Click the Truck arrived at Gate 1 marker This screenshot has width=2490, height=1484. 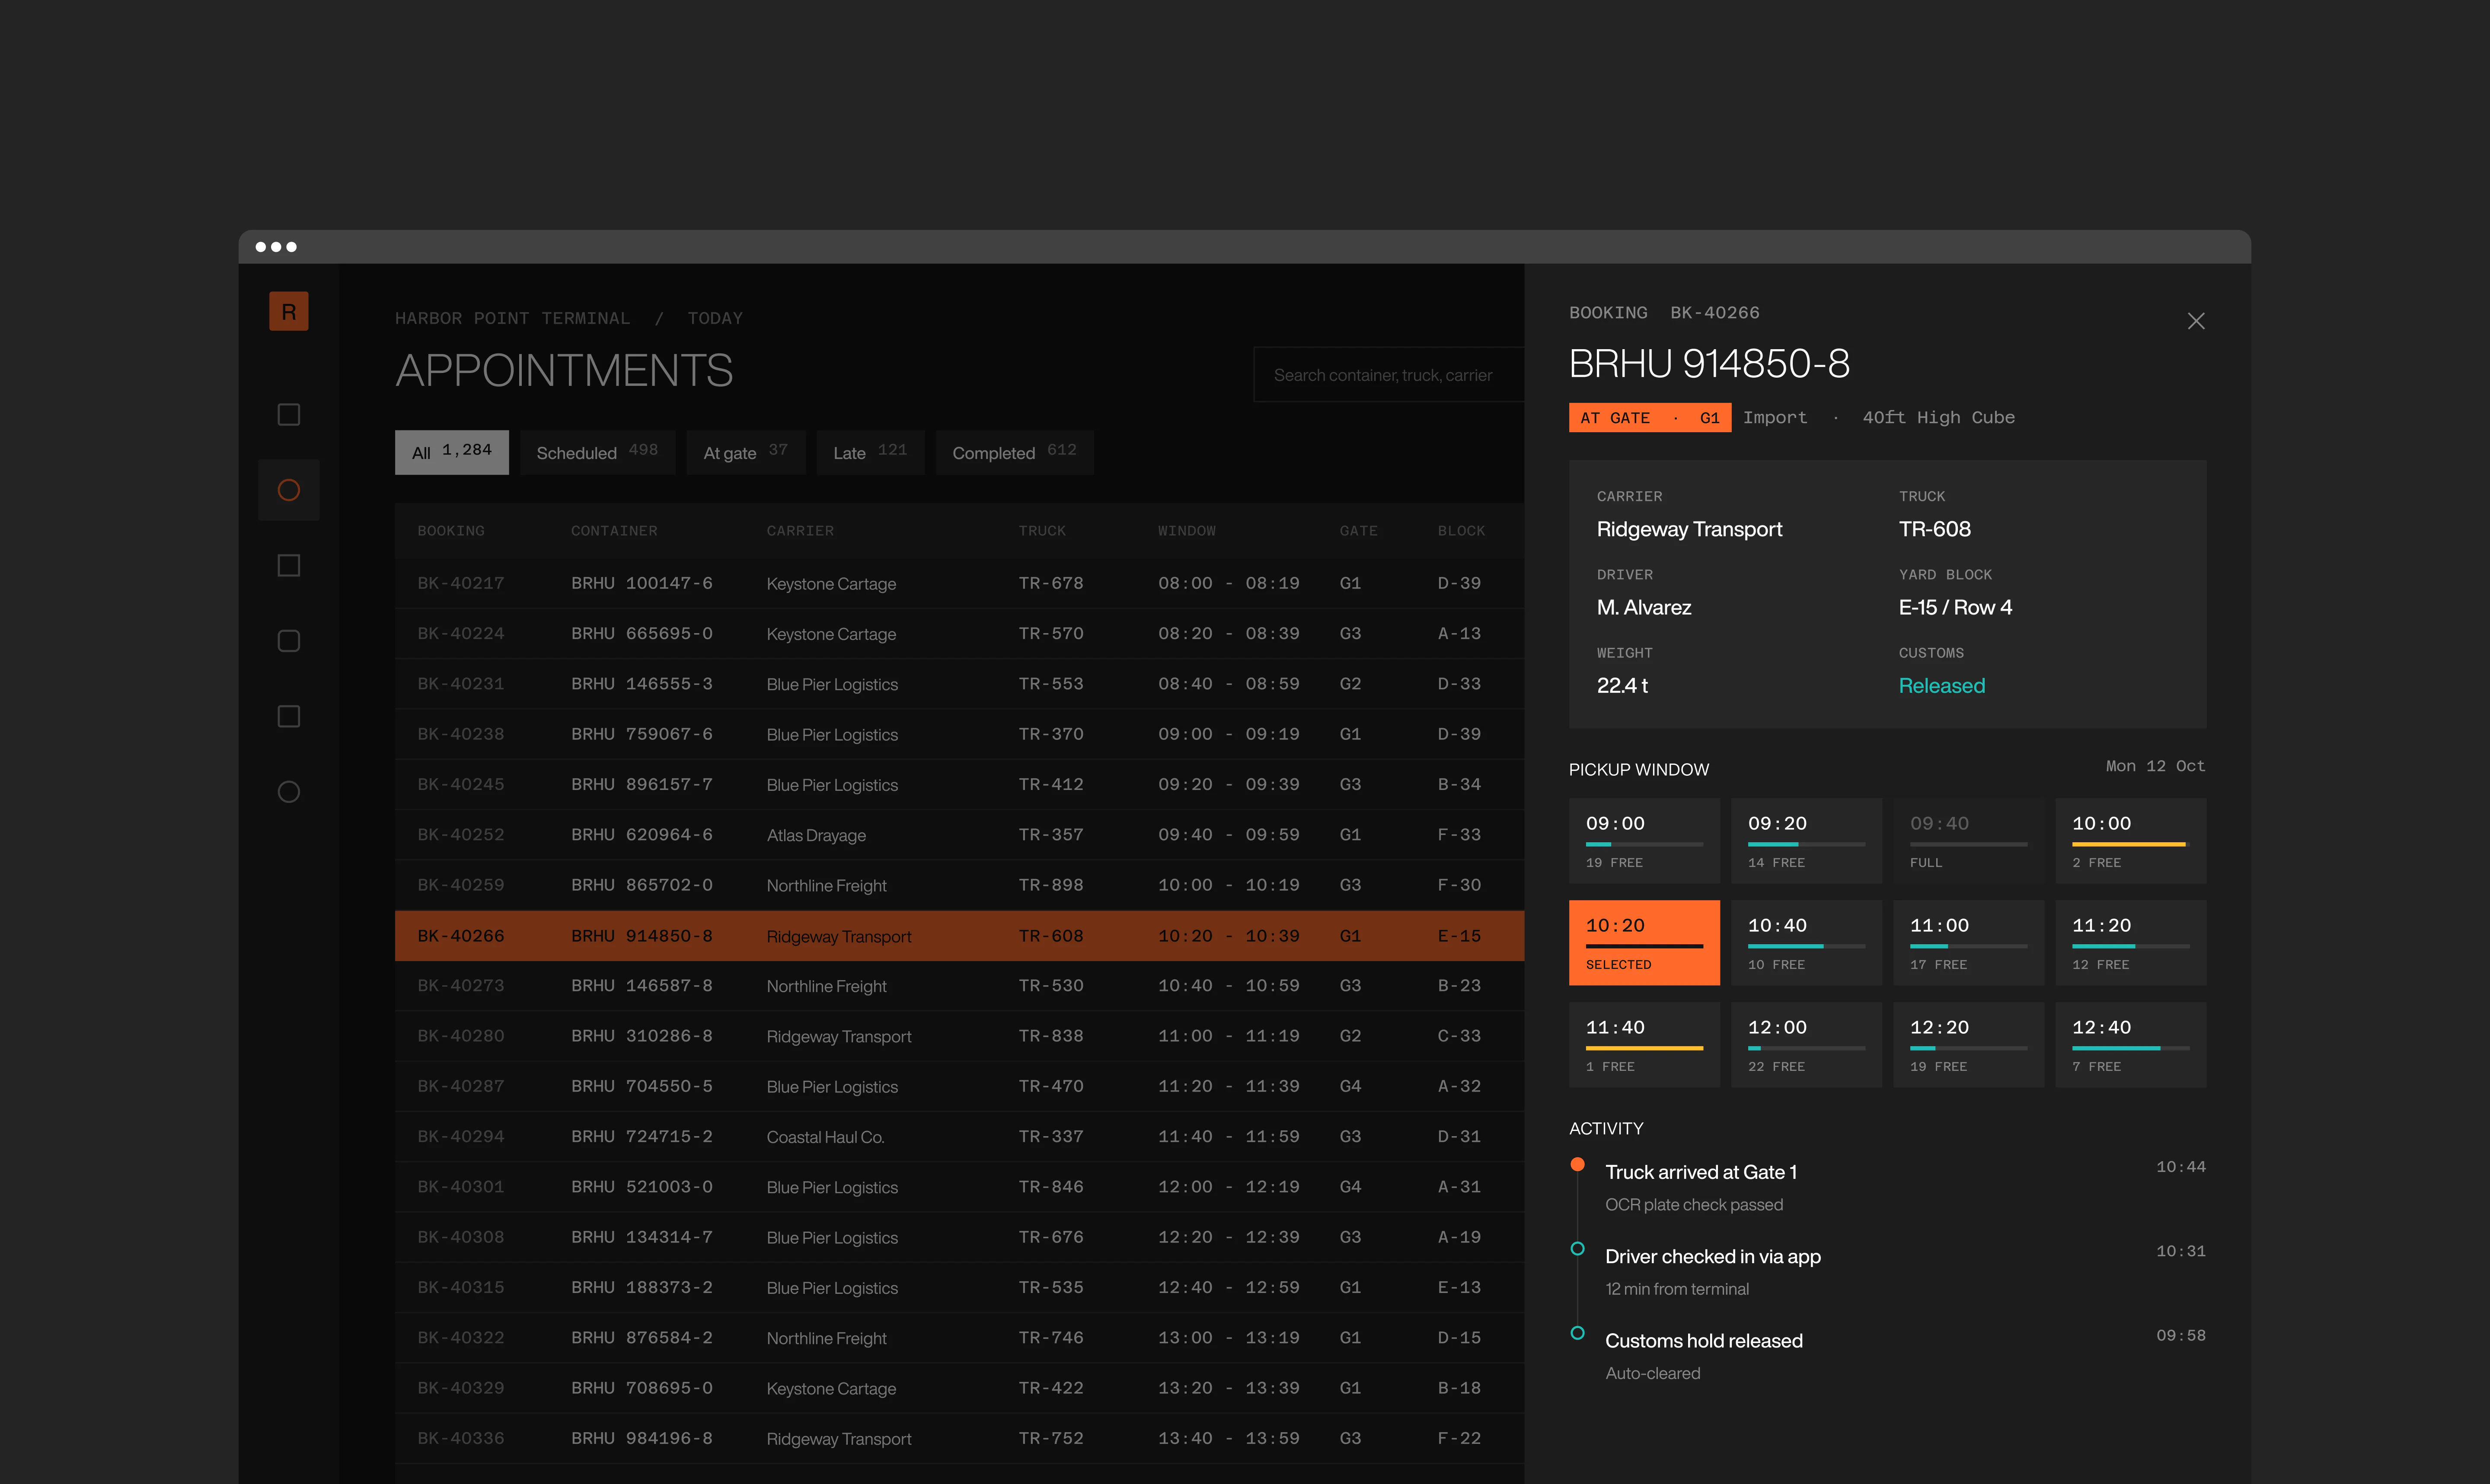[x=1578, y=1164]
